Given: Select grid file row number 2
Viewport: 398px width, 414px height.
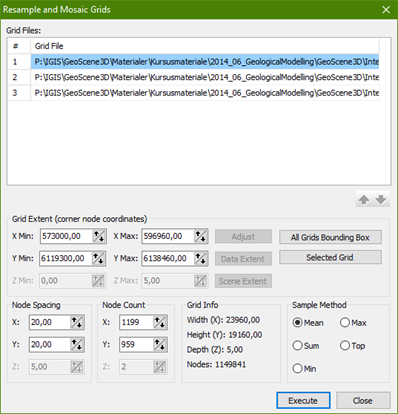Looking at the screenshot, I should pyautogui.click(x=194, y=77).
